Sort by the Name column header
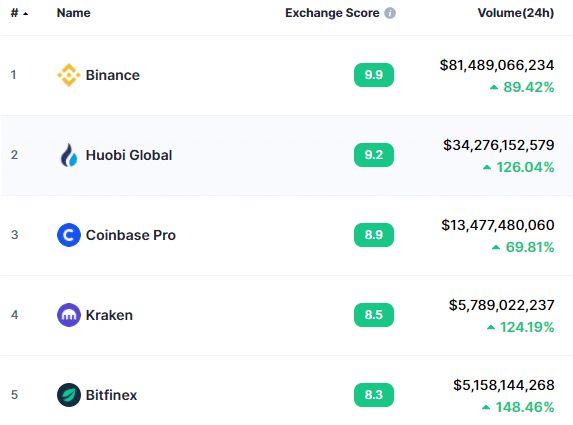The height and width of the screenshot is (425, 573). coord(73,13)
